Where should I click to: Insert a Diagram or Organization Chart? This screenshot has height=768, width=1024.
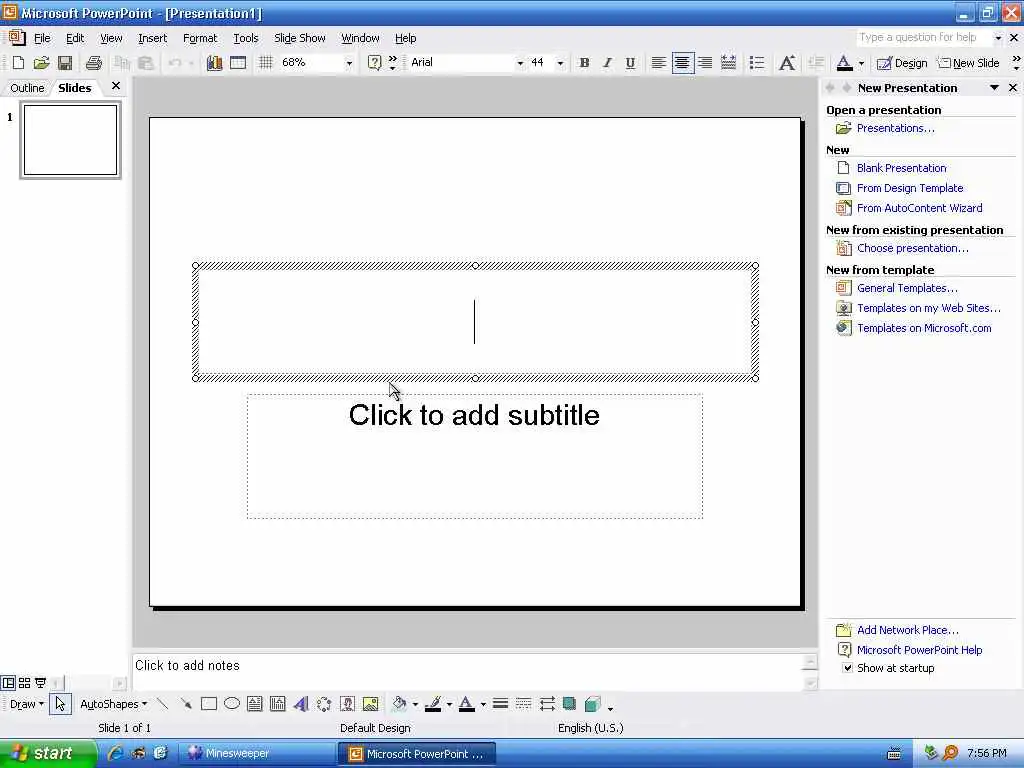coord(324,704)
